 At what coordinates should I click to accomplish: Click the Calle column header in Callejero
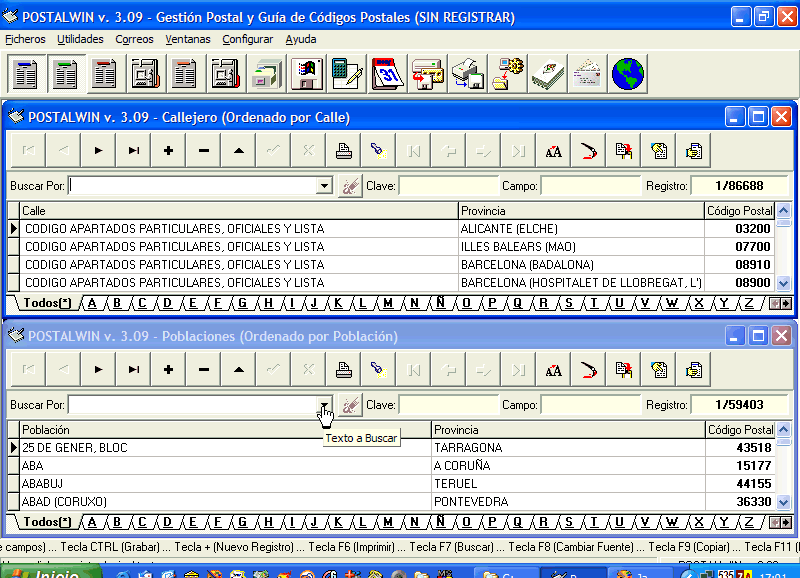tap(238, 211)
